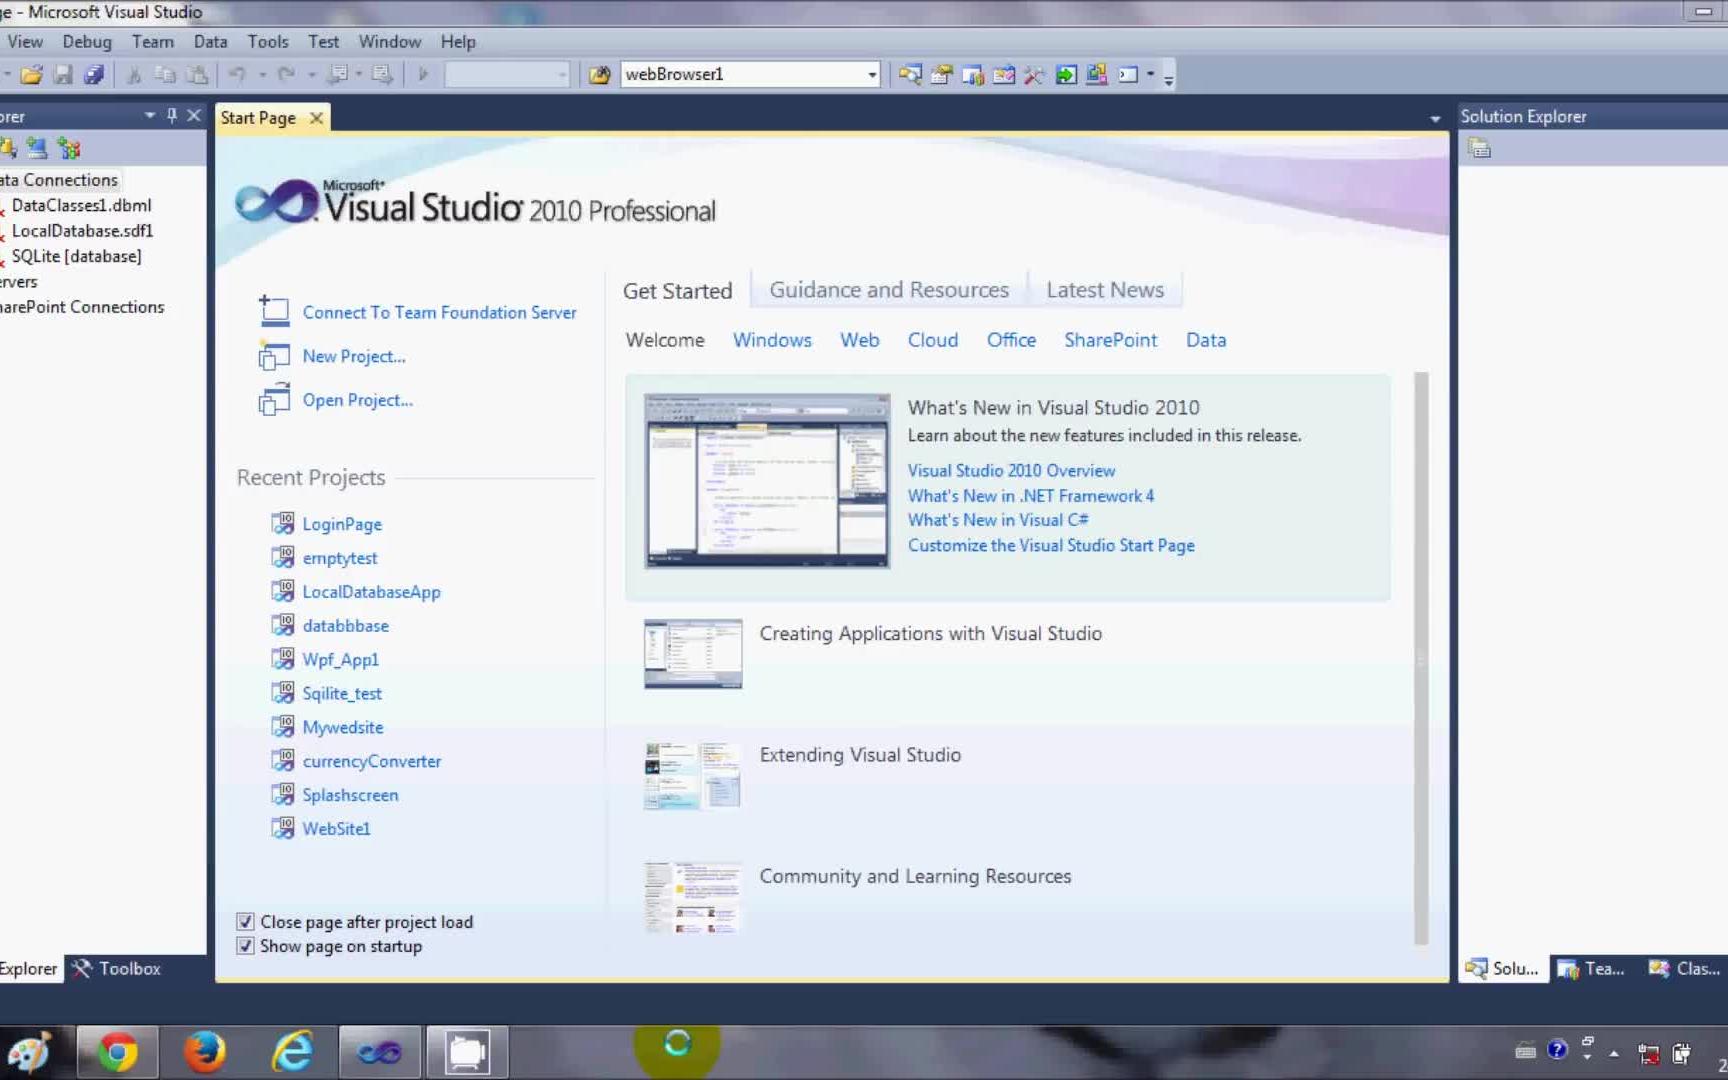Click the Start Page green arrow toolbar icon

click(x=1066, y=74)
